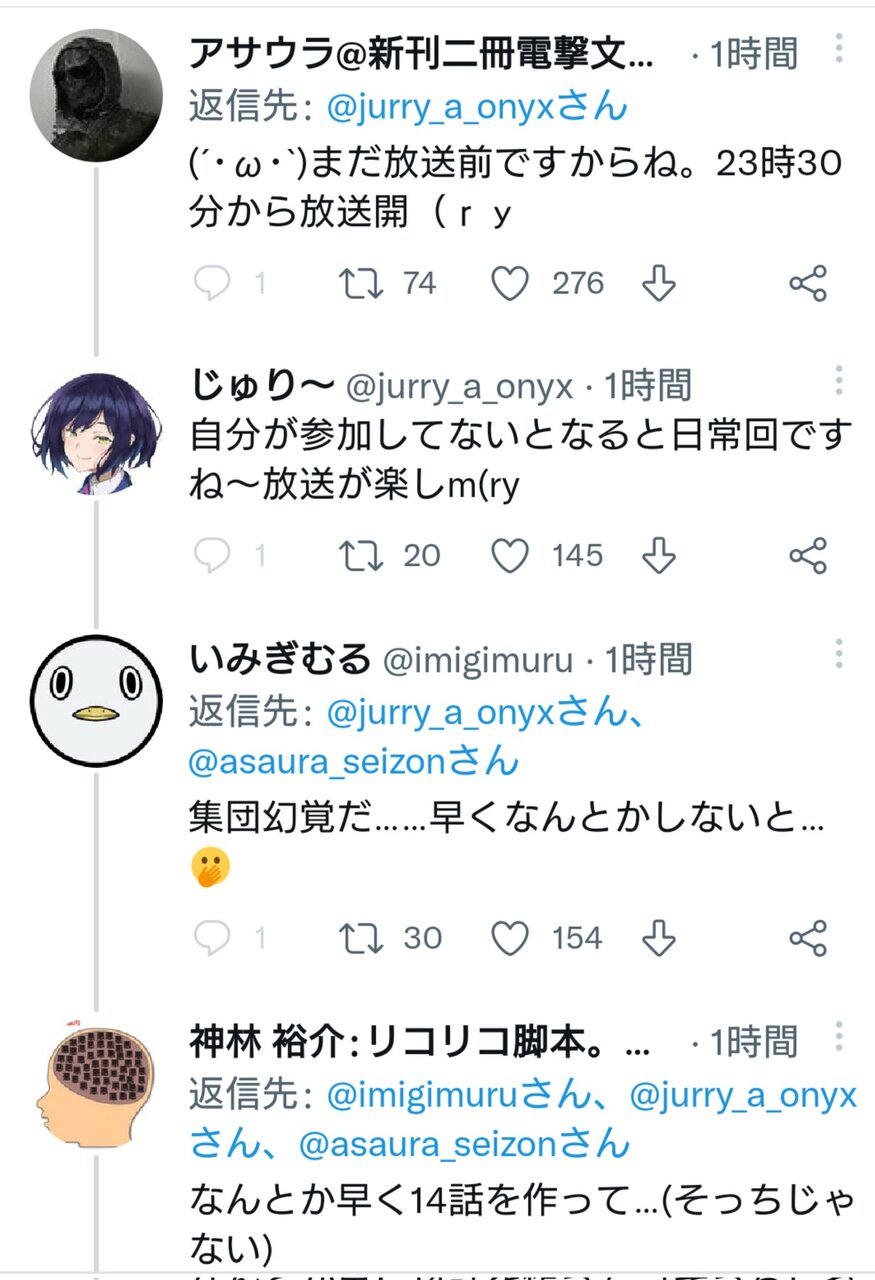
Task: Like いみぎむる's tweet with 154 likes
Action: pos(510,938)
